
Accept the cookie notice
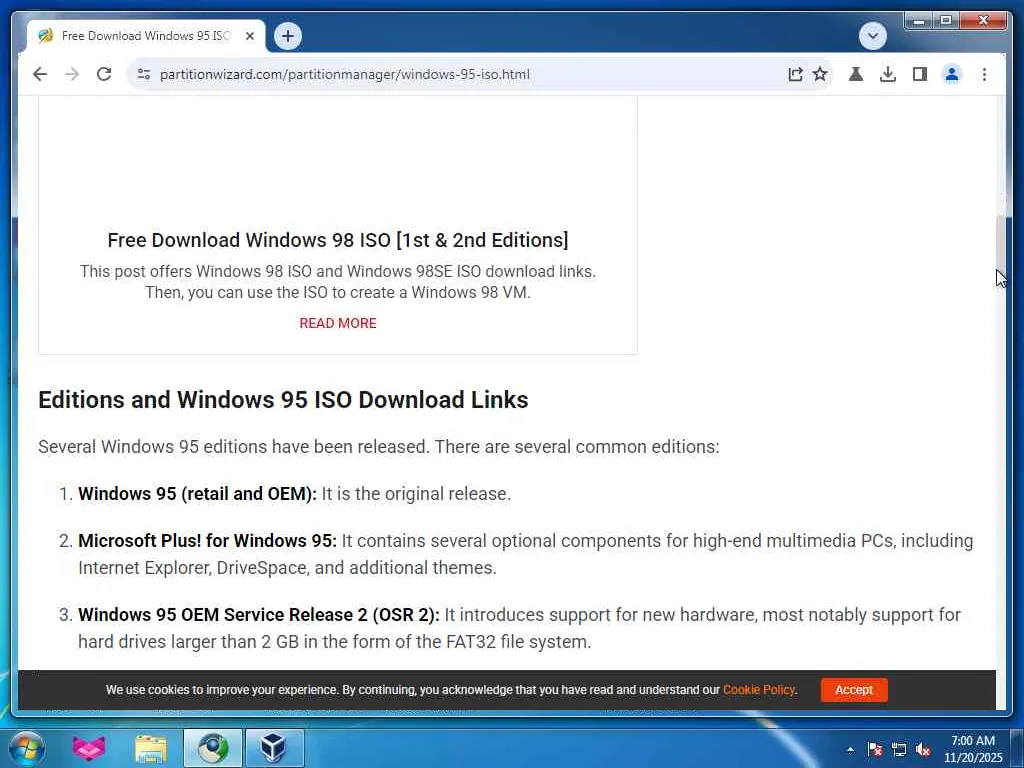854,690
